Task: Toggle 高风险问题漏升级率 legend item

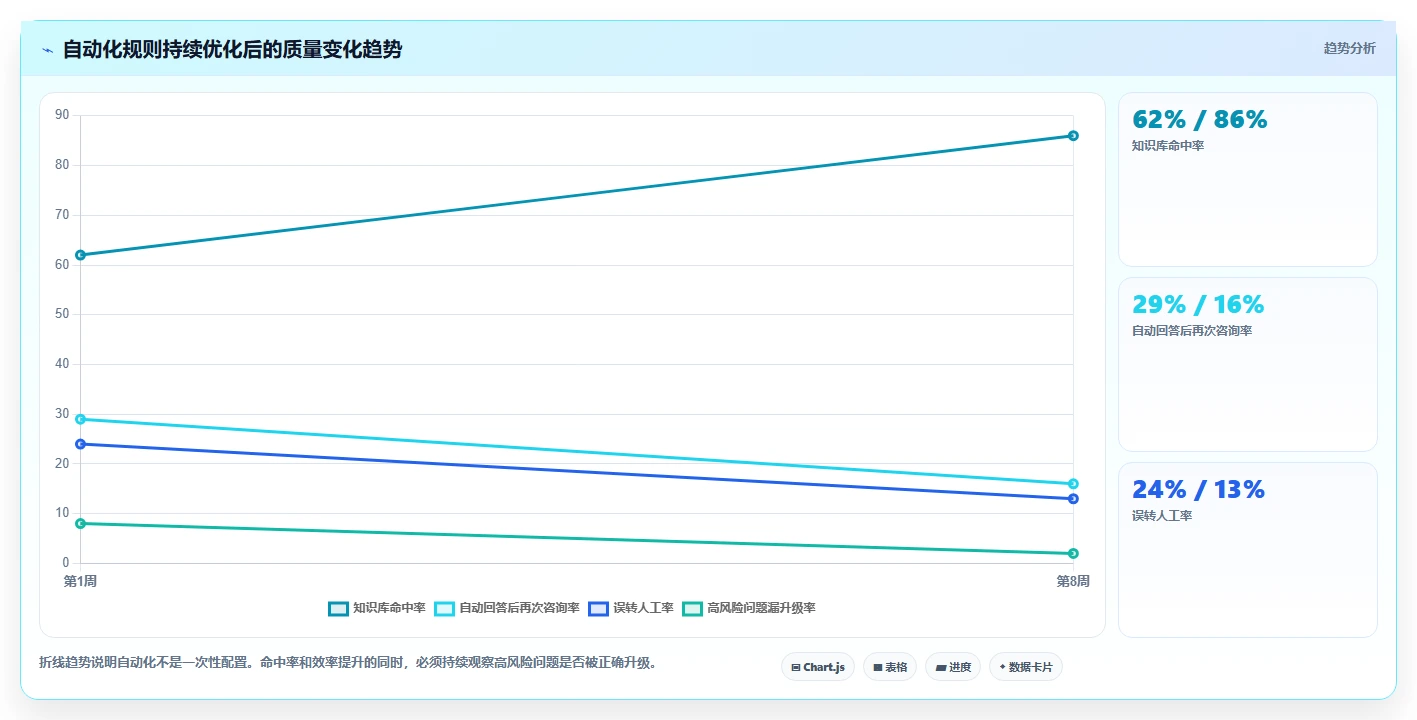Action: [749, 608]
